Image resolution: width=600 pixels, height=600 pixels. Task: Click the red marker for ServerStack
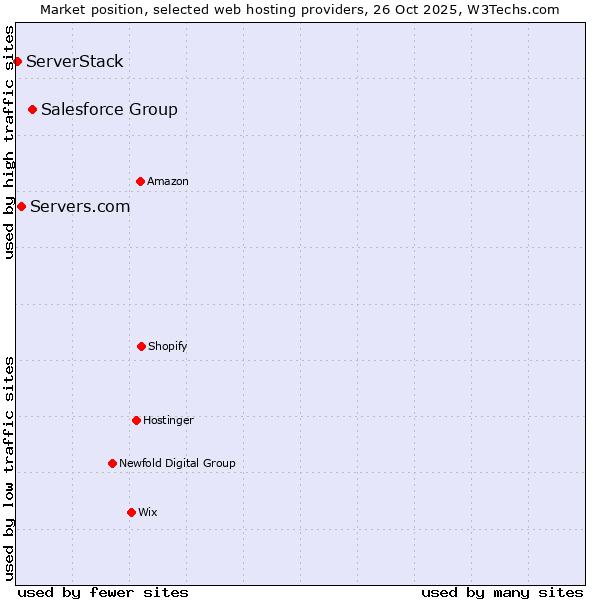coord(17,62)
